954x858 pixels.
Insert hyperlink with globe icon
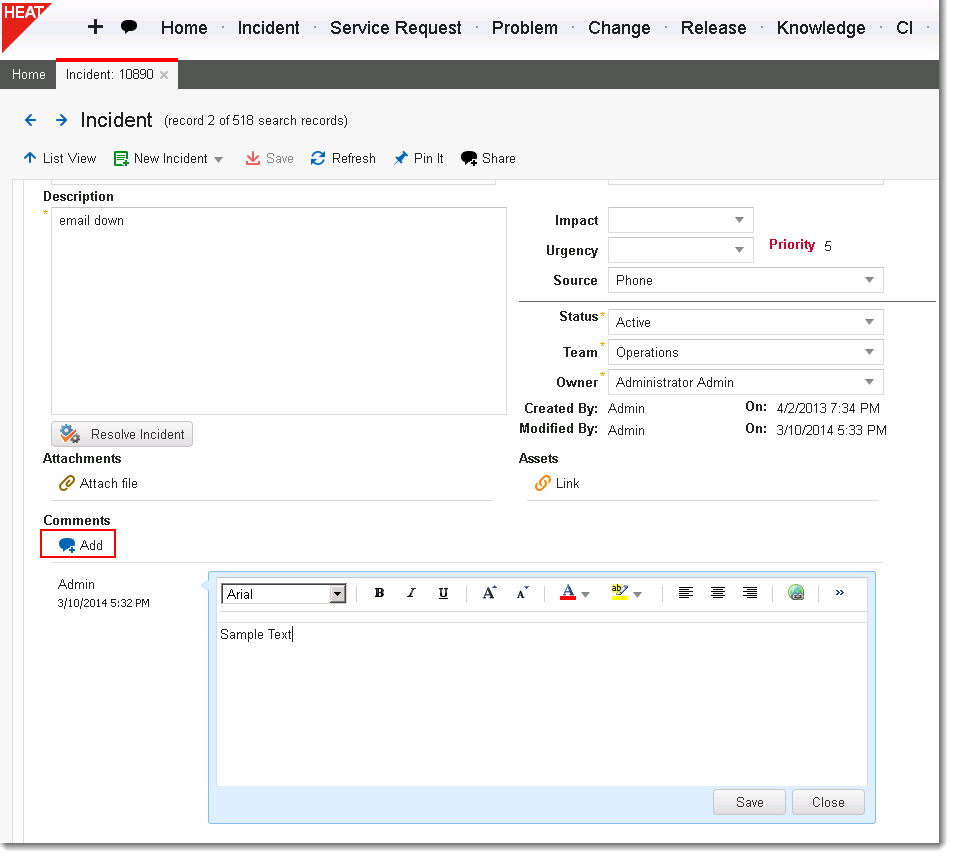(796, 593)
